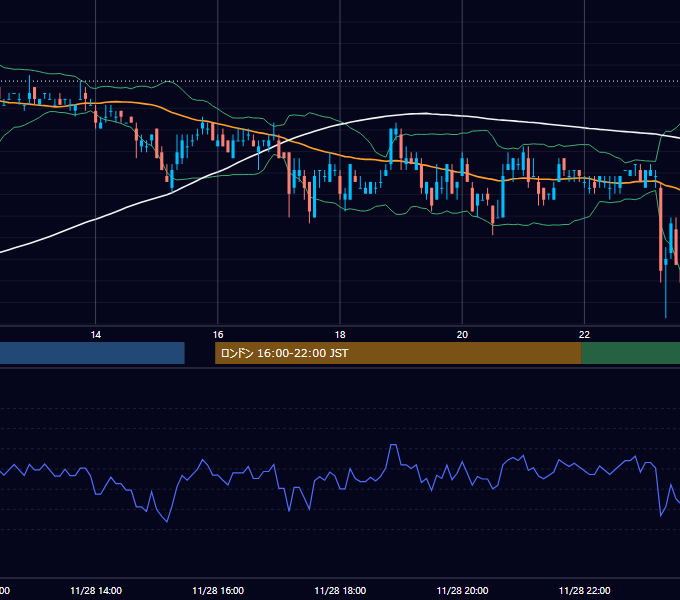This screenshot has width=680, height=600.
Task: Click the '11/28 22:00' date label on the lower axis
Action: pos(585,590)
